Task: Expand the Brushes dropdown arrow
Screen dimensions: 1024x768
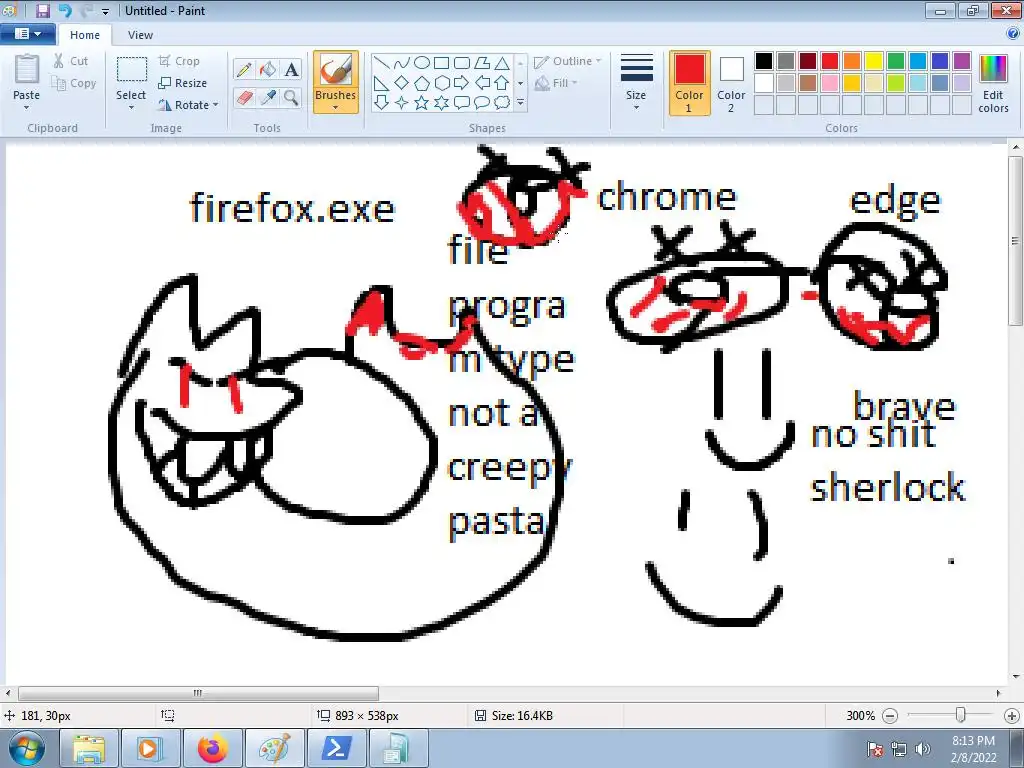Action: (x=335, y=108)
